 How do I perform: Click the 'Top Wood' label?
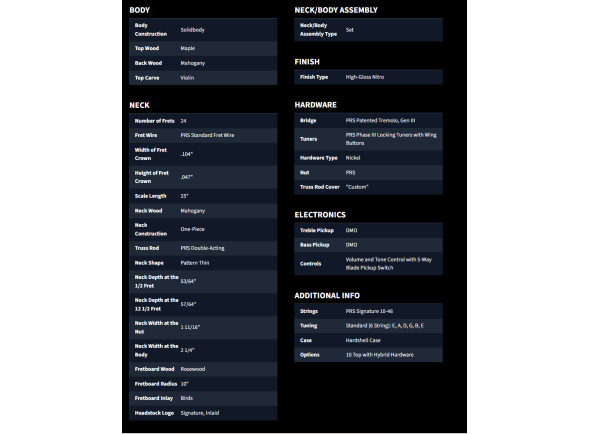[x=147, y=48]
